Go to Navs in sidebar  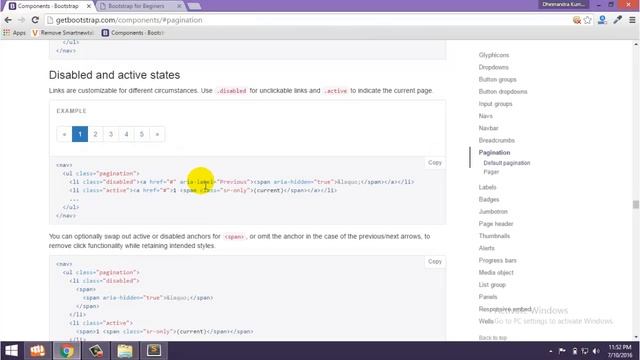tap(486, 116)
